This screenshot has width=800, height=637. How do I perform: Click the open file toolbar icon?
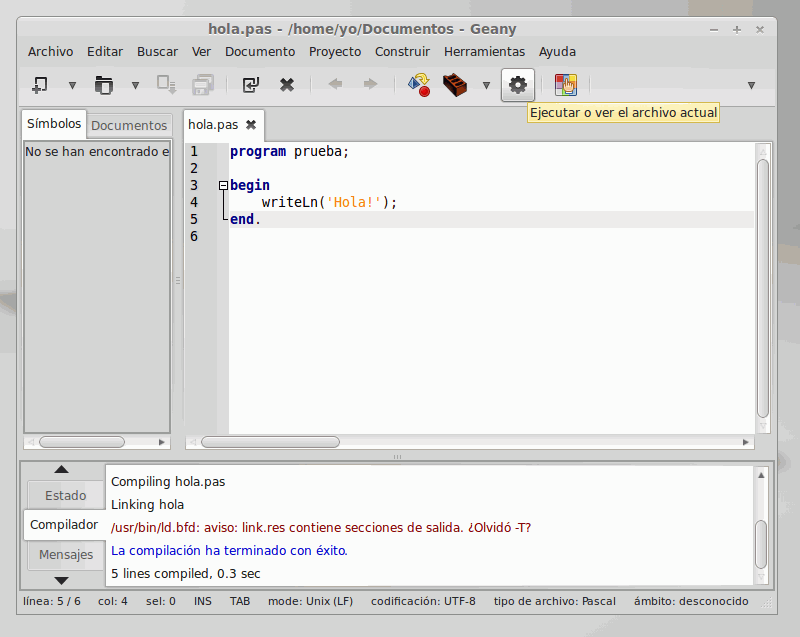tap(104, 85)
